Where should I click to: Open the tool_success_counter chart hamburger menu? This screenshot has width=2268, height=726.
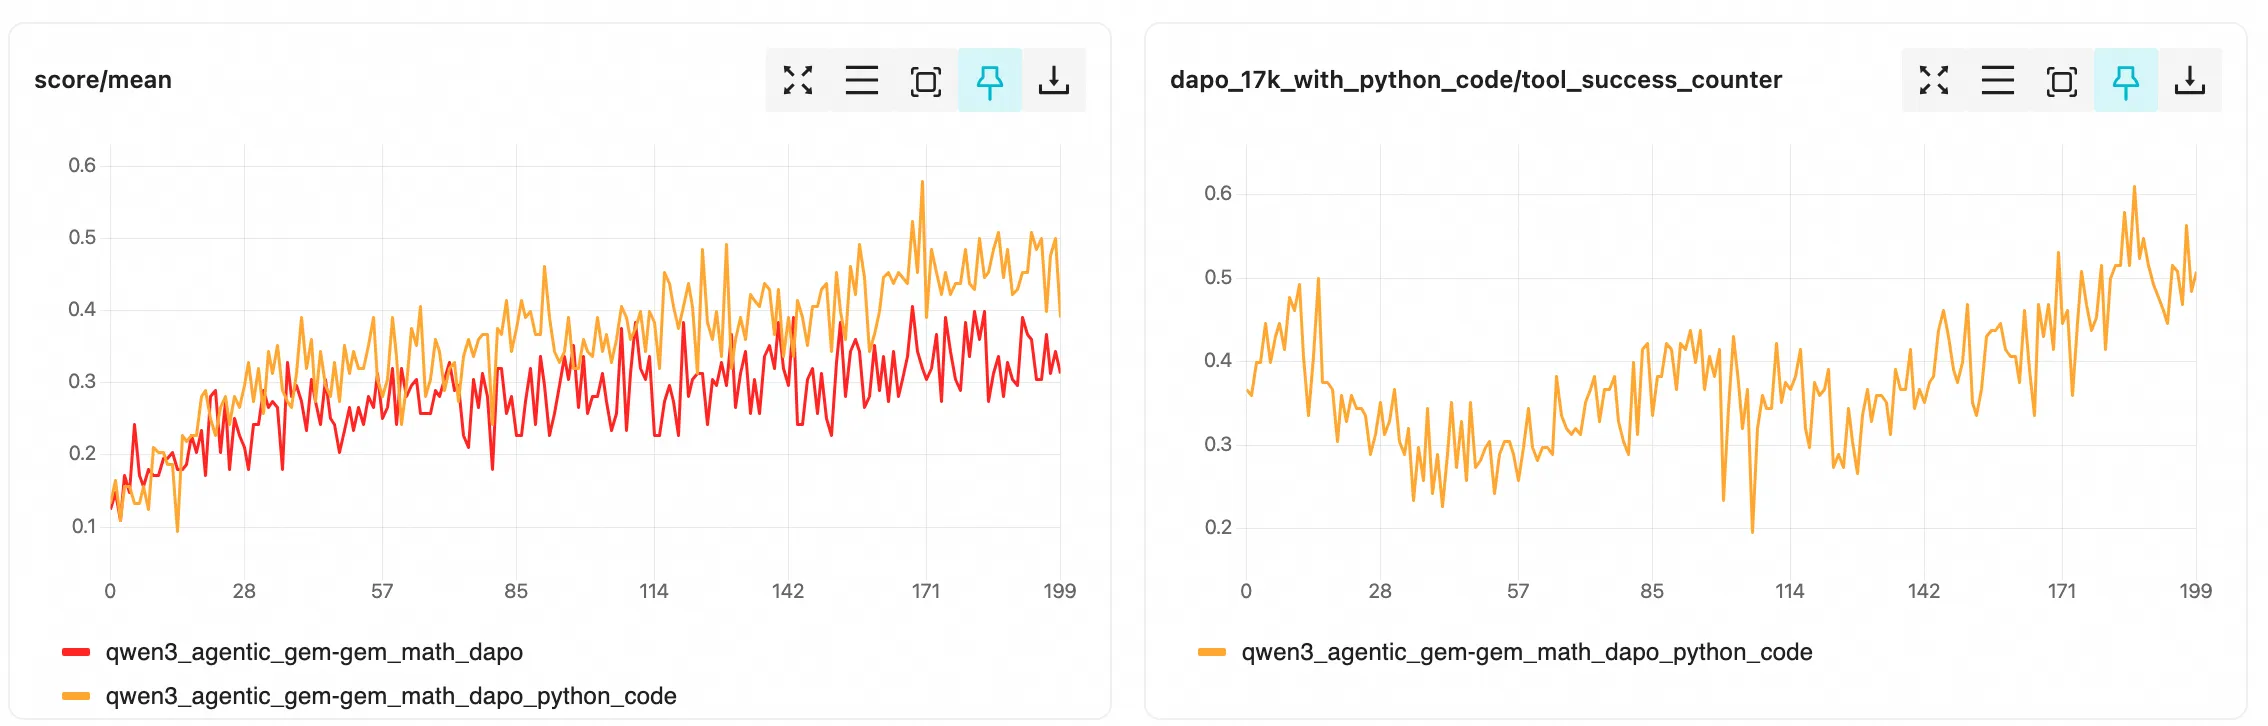pos(1997,80)
